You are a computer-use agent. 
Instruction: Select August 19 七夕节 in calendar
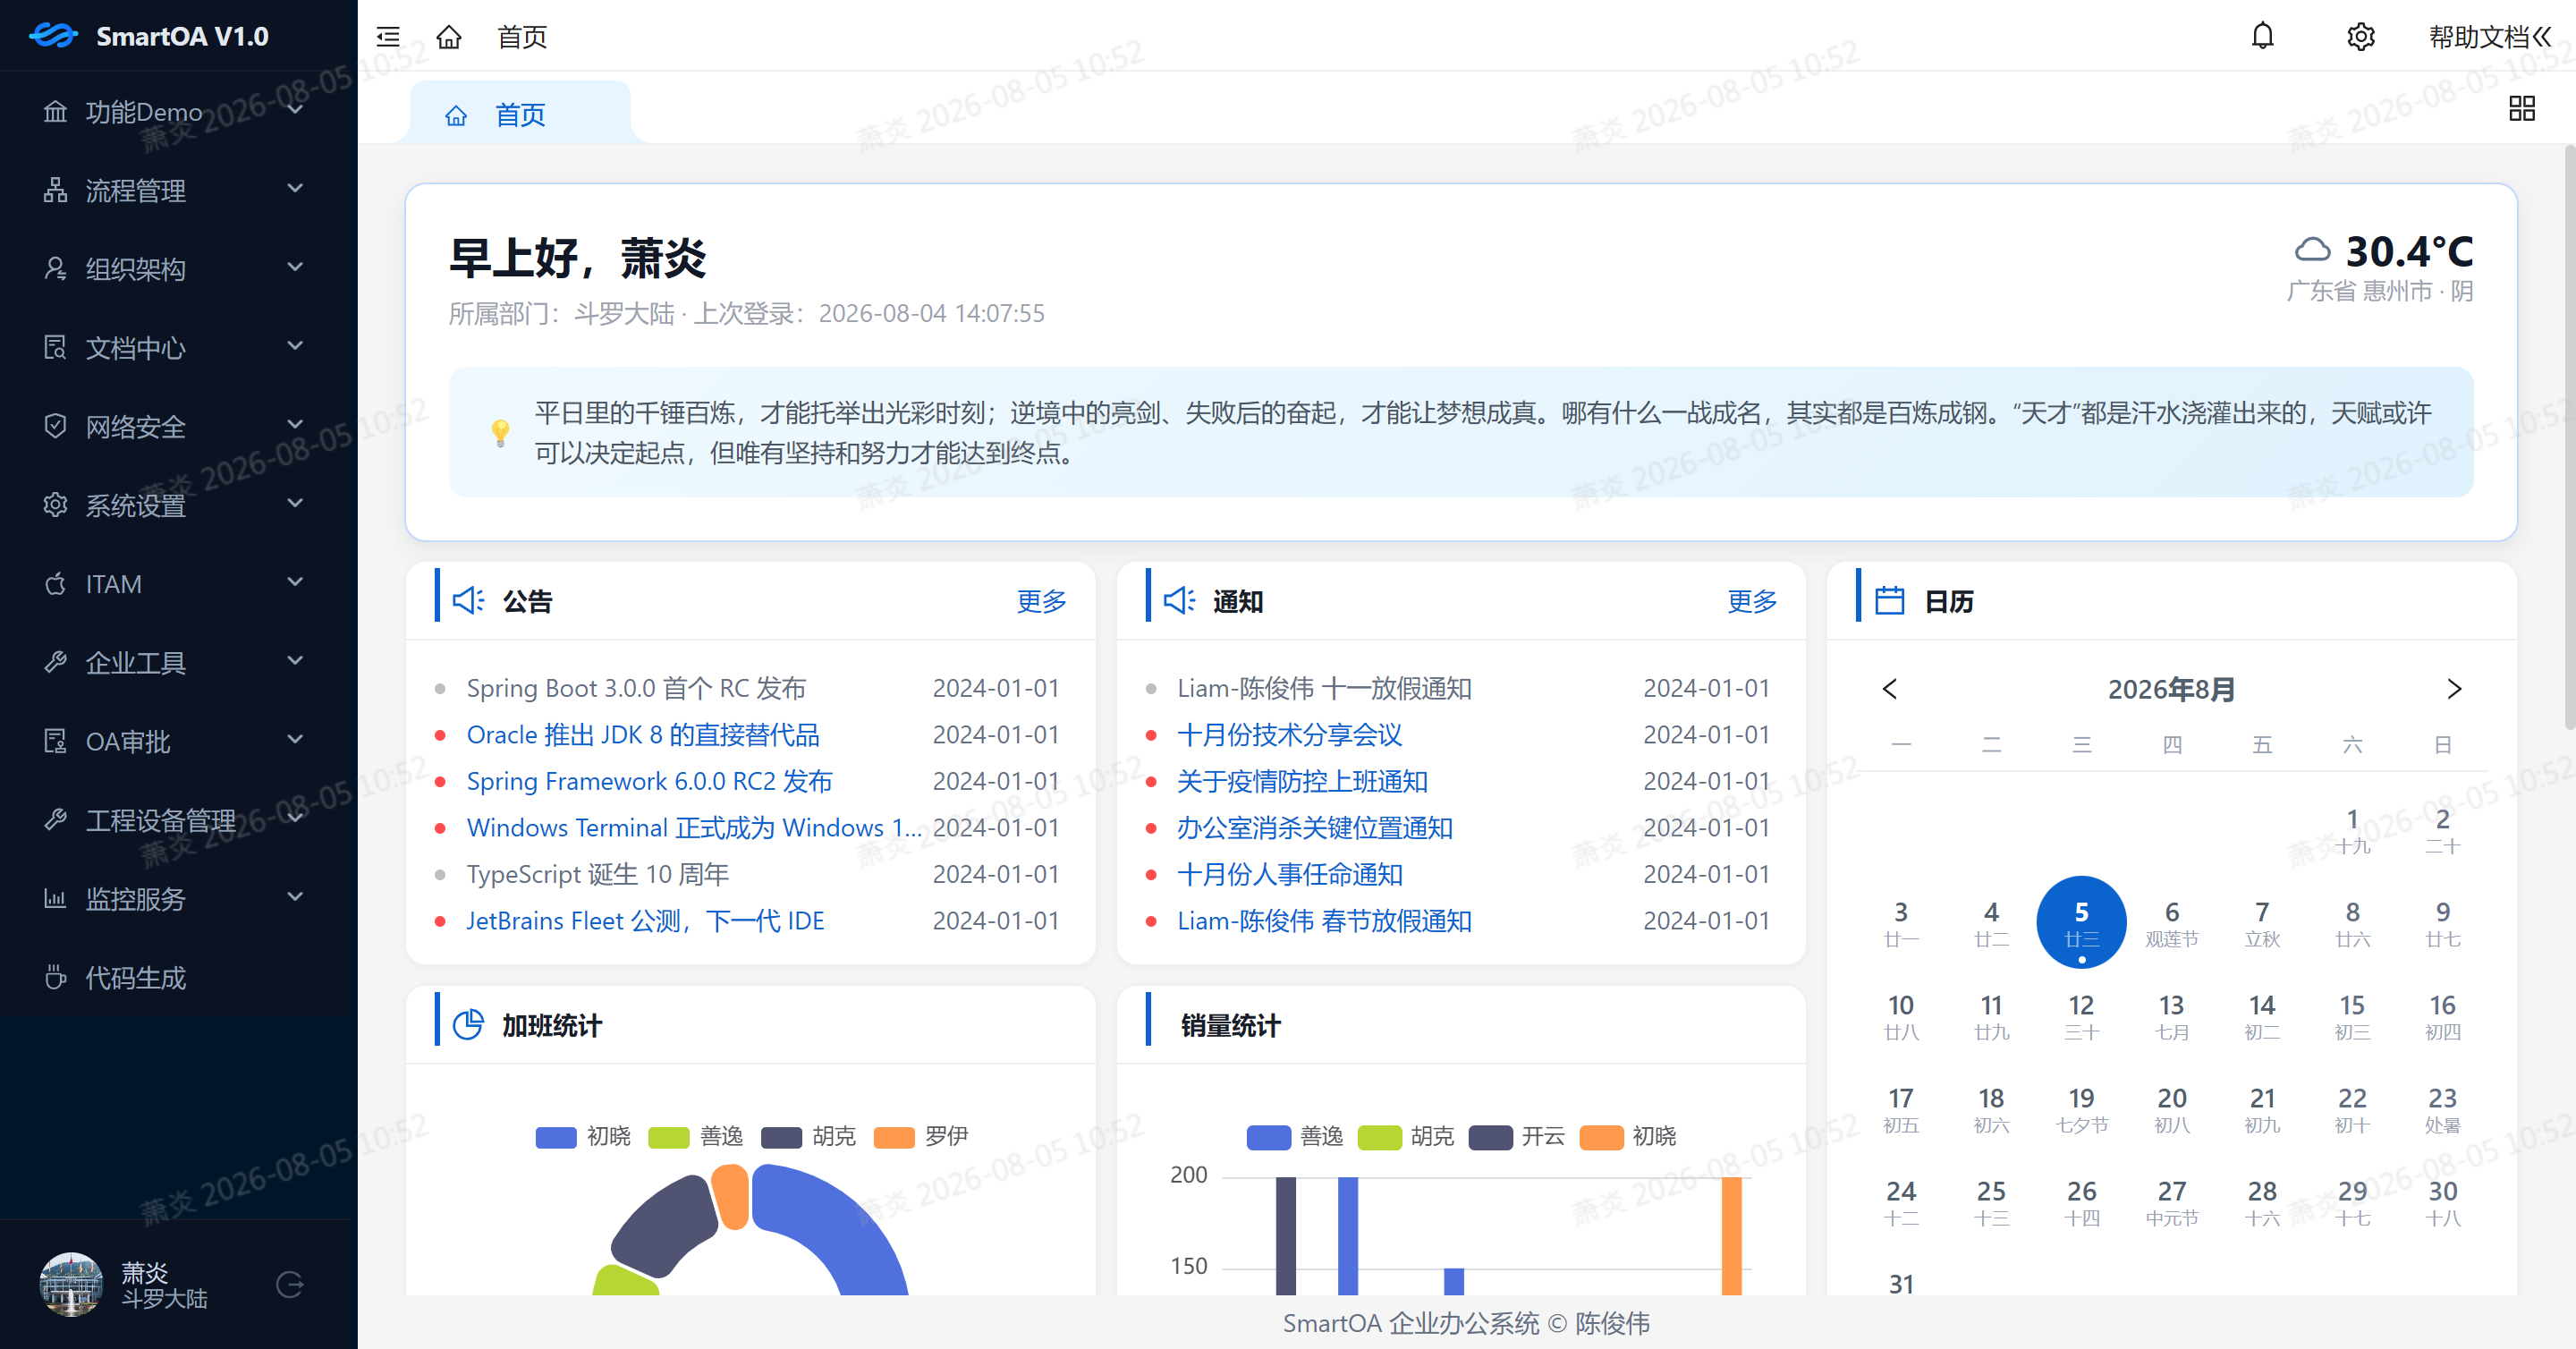click(x=2081, y=1109)
